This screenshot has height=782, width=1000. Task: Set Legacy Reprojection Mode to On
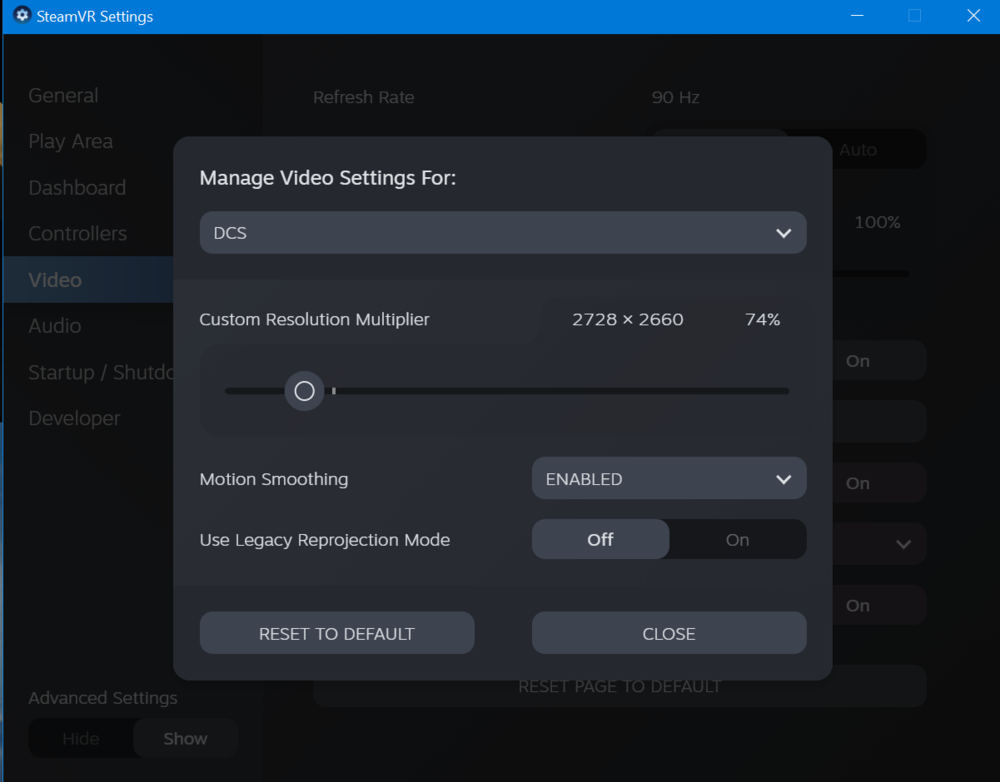click(737, 540)
